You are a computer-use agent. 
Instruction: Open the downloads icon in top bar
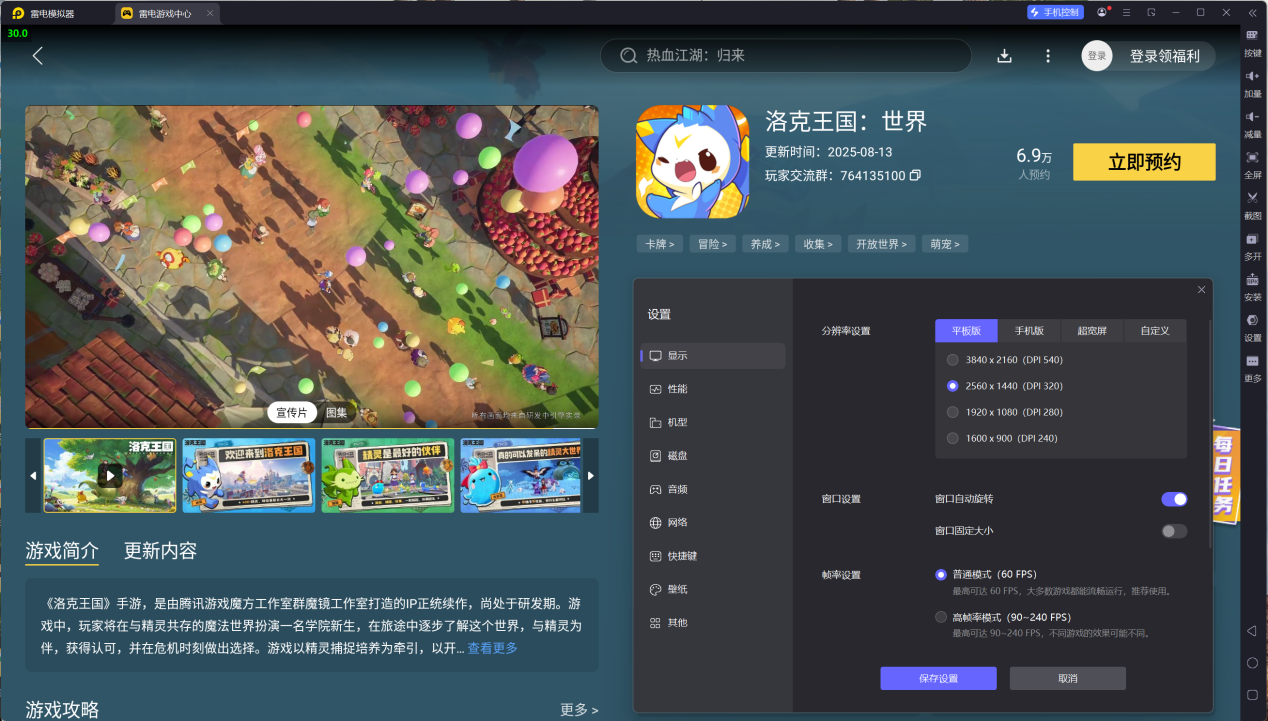click(1004, 56)
